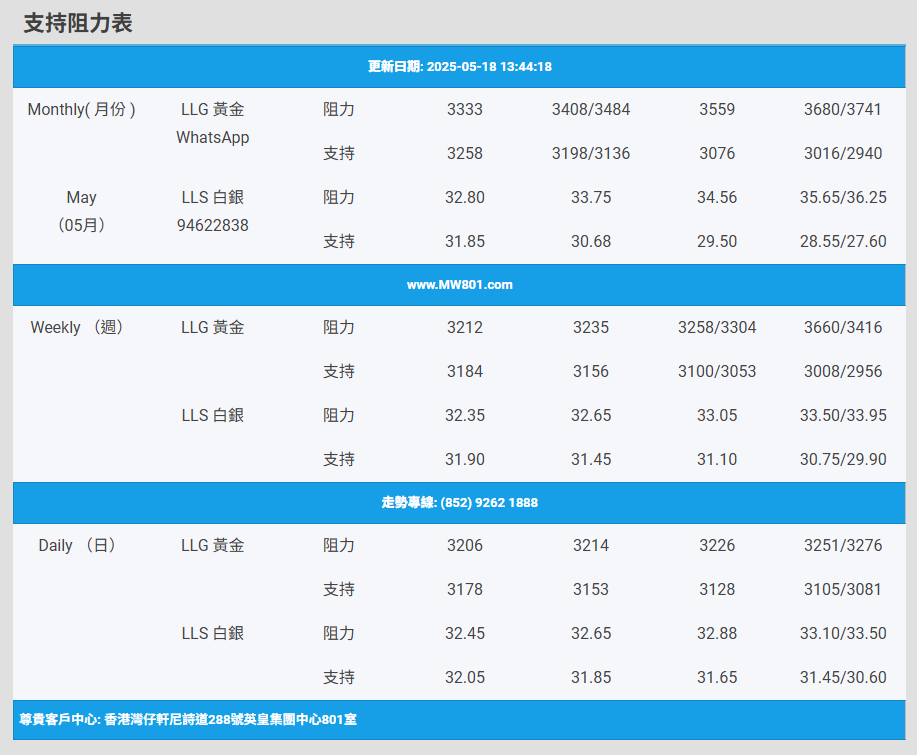Select monthly gold resistance 3559

point(717,109)
